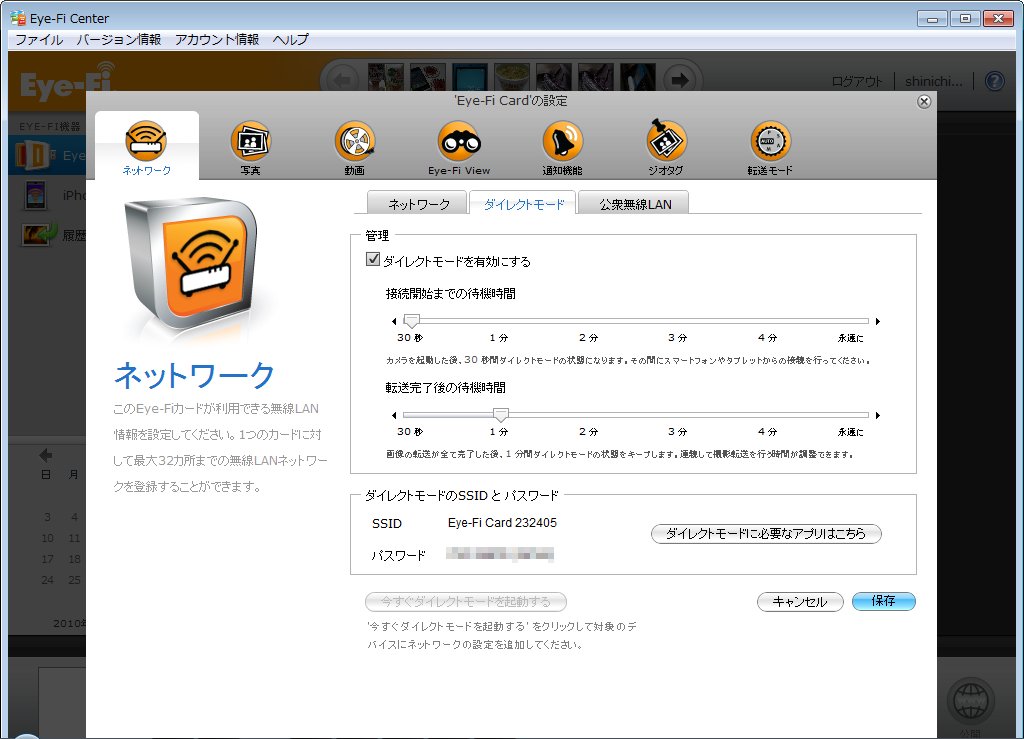Viewport: 1024px width, 739px height.
Task: Maximize the Eye-Fi Center window
Action: click(x=965, y=18)
